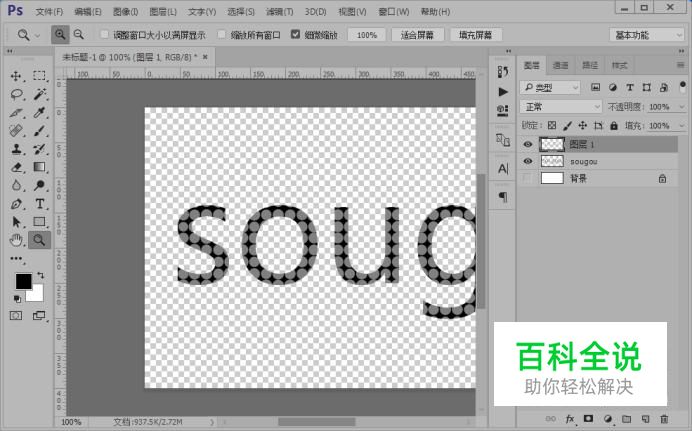This screenshot has height=431, width=692.
Task: Show the 背景 layer
Action: tap(528, 179)
